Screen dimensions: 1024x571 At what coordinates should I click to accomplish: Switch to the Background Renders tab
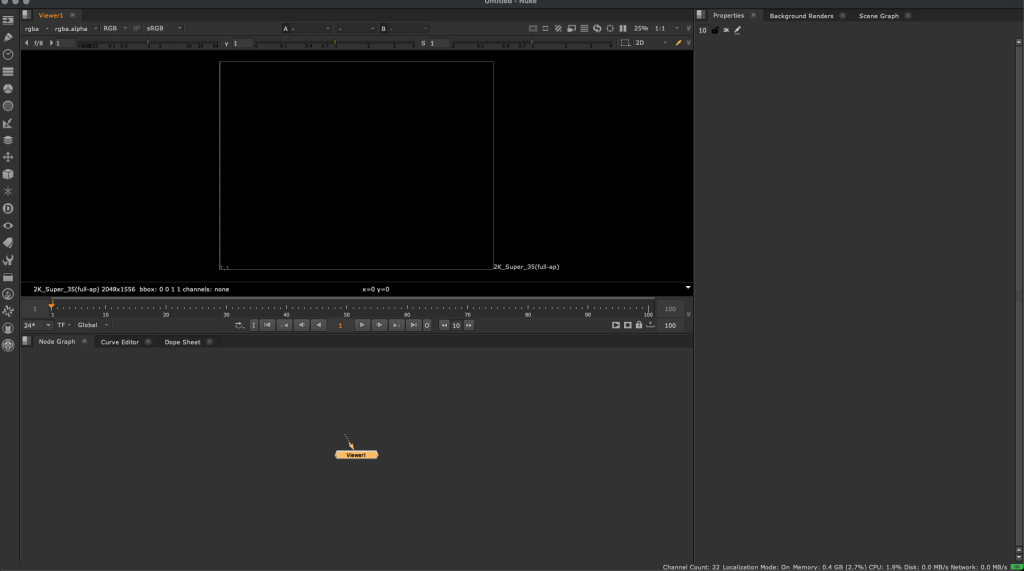801,16
